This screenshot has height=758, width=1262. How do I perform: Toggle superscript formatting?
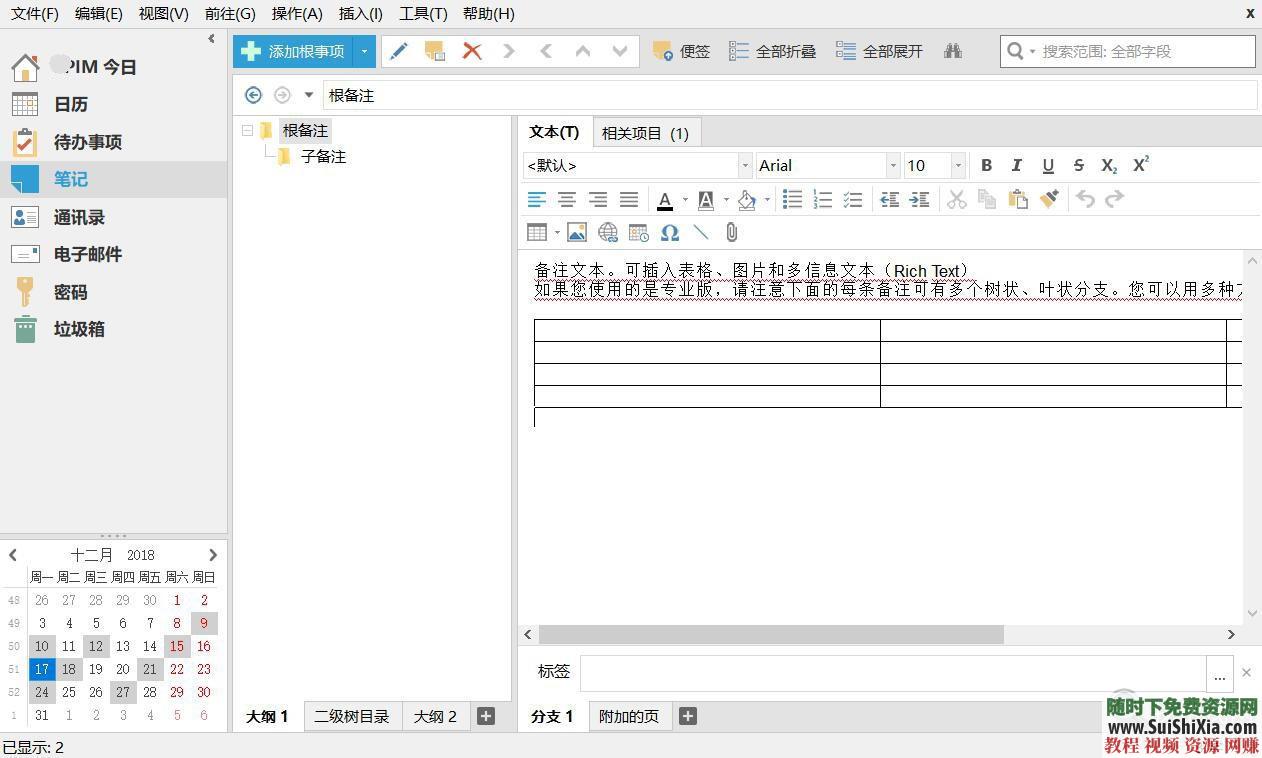[x=1140, y=166]
